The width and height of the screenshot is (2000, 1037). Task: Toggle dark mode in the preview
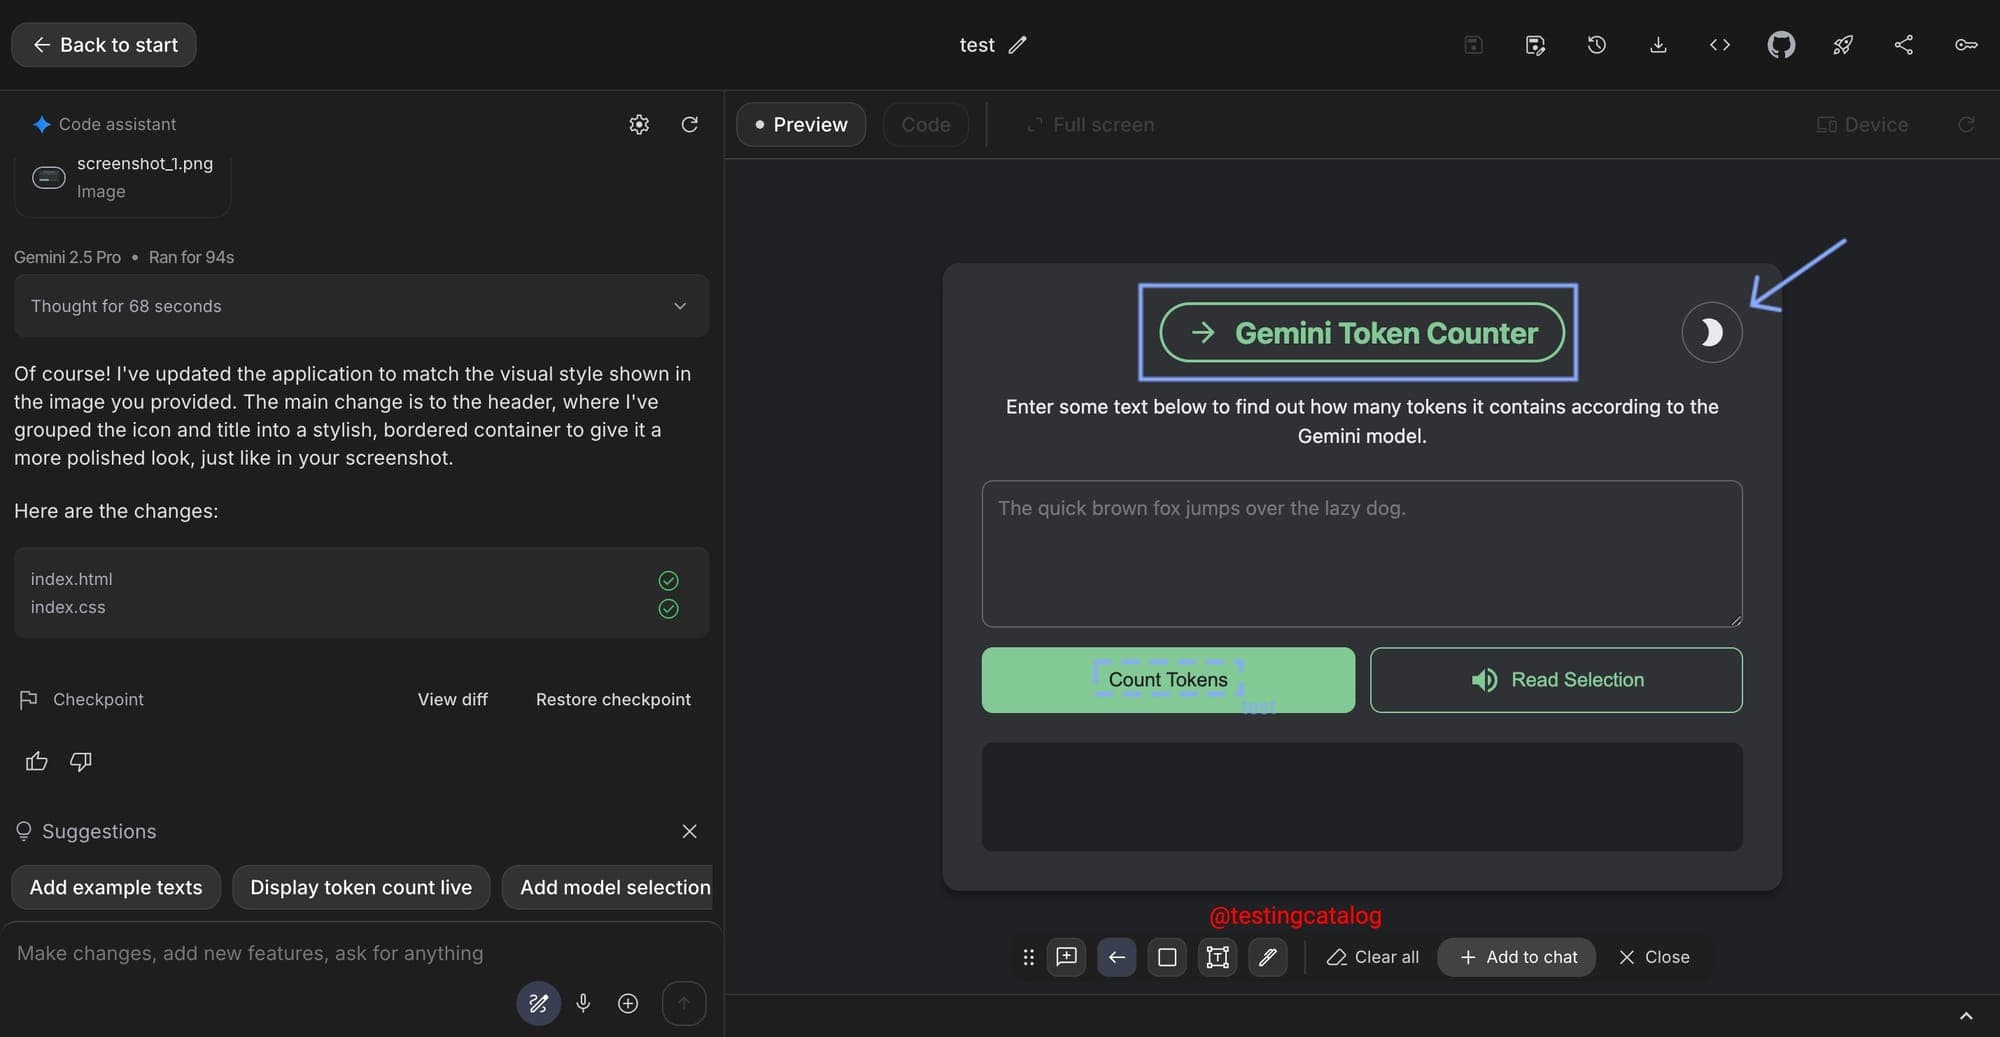tap(1711, 332)
